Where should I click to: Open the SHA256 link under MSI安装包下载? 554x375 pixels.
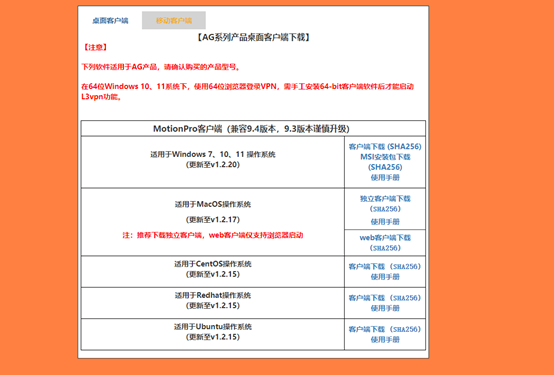tap(385, 167)
